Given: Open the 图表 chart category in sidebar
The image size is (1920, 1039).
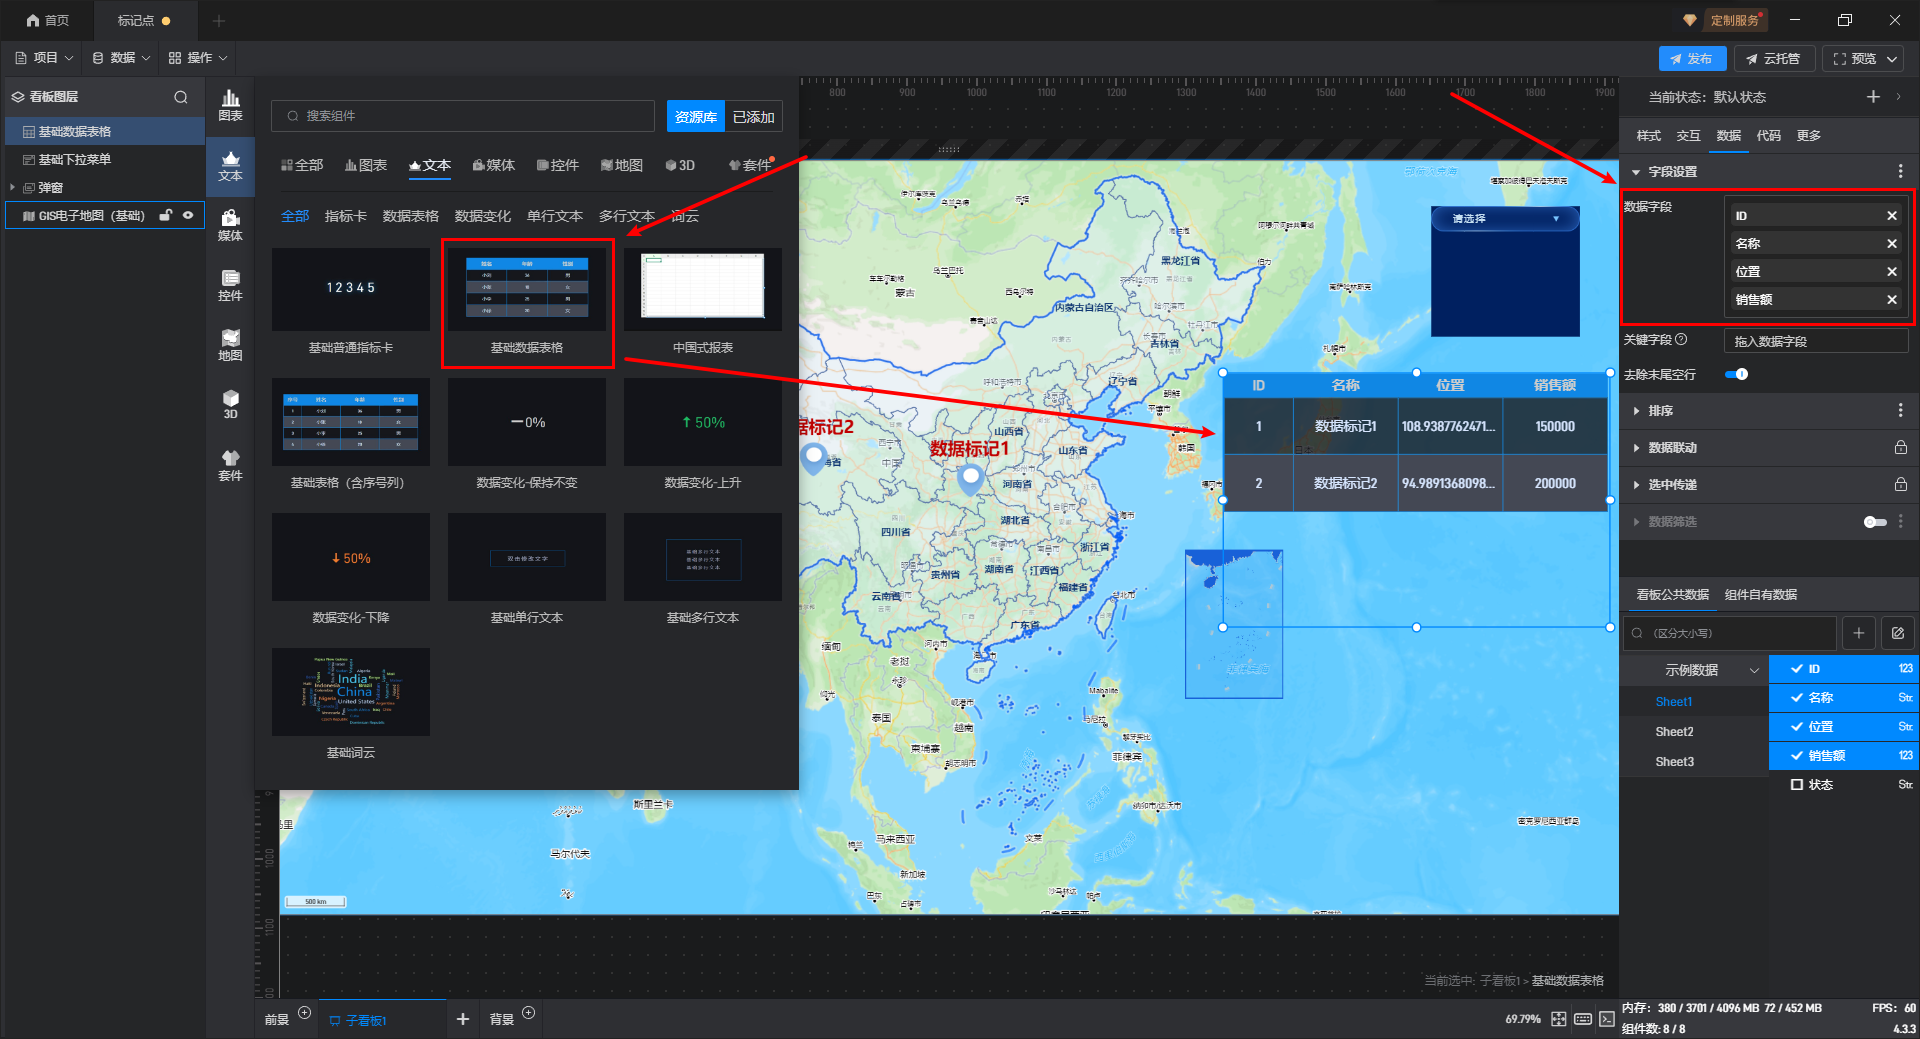Looking at the screenshot, I should [x=230, y=104].
